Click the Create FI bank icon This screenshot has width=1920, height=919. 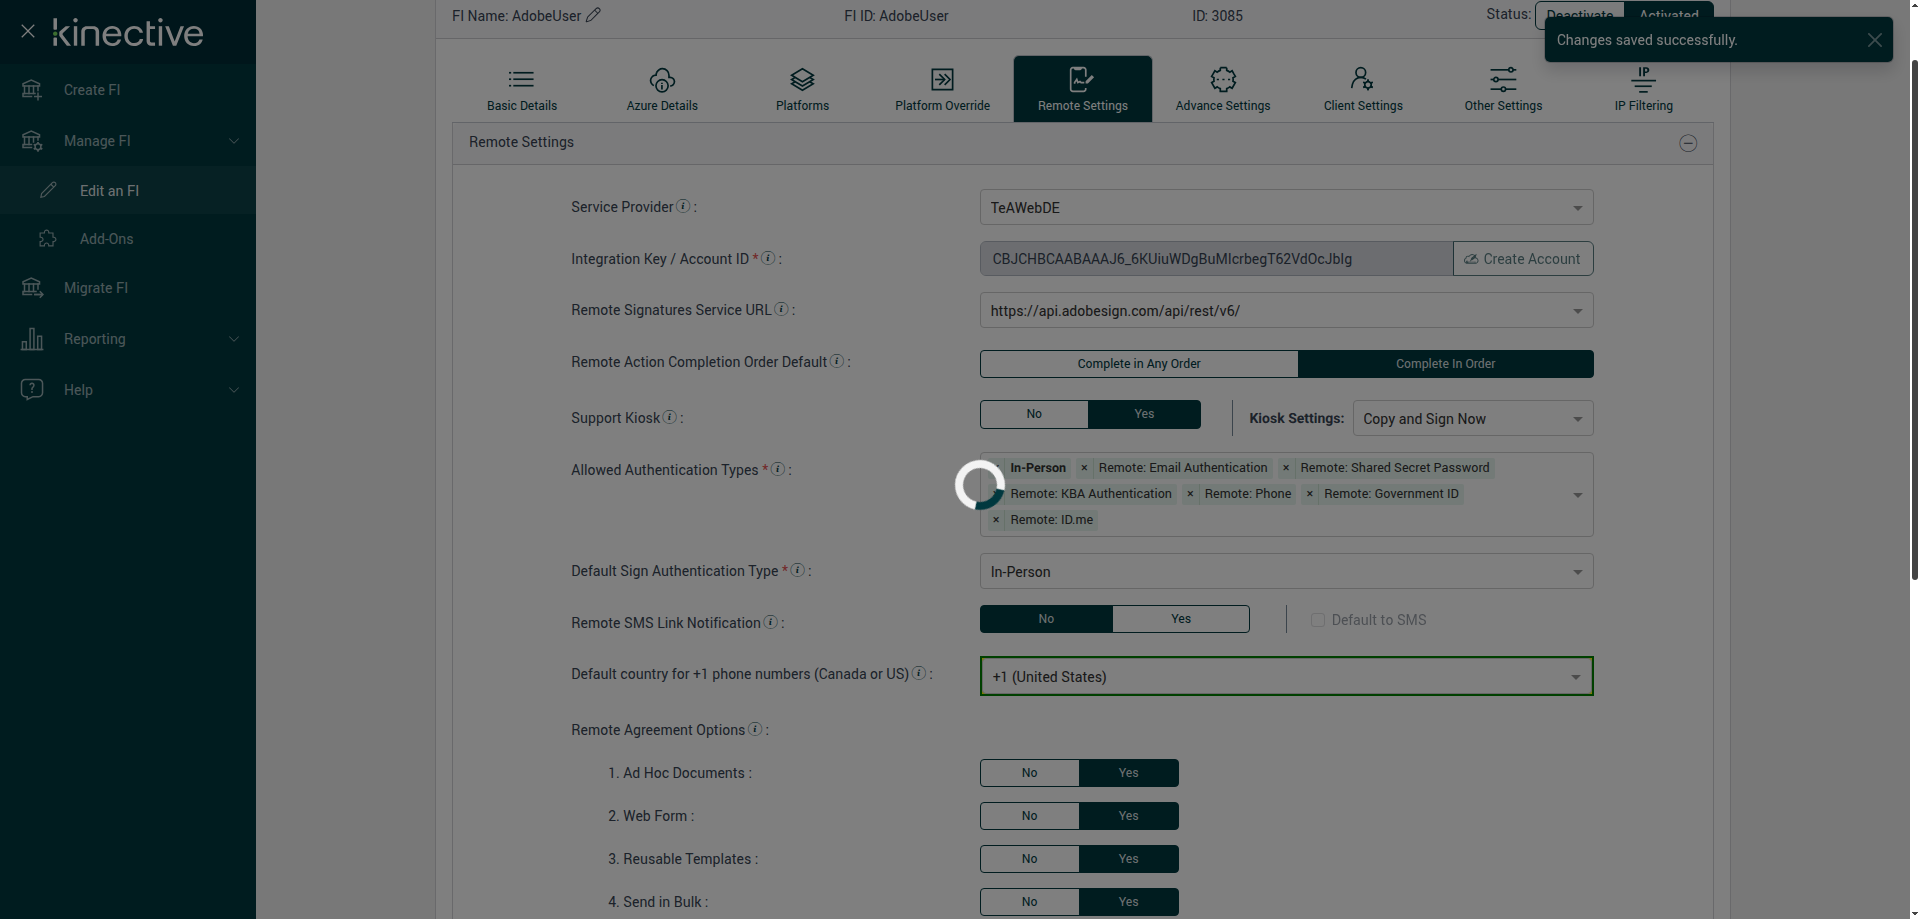pos(32,90)
